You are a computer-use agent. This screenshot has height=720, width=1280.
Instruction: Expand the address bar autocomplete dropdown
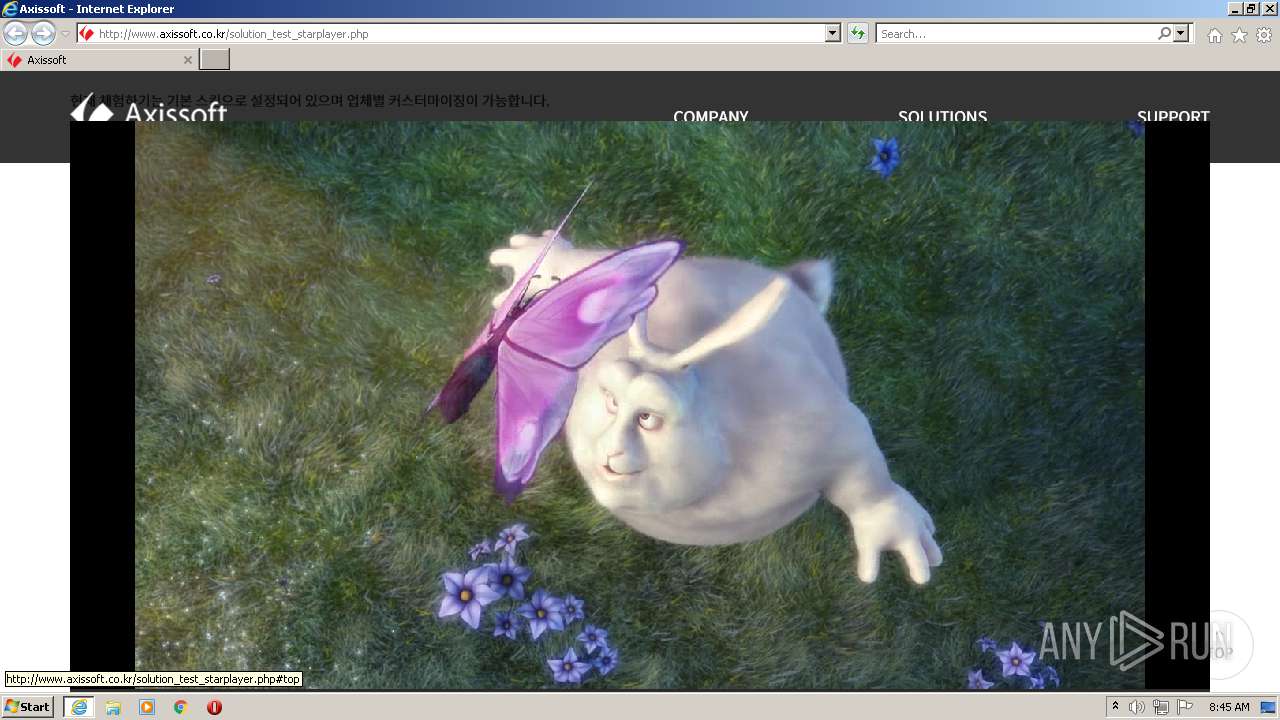[x=833, y=34]
